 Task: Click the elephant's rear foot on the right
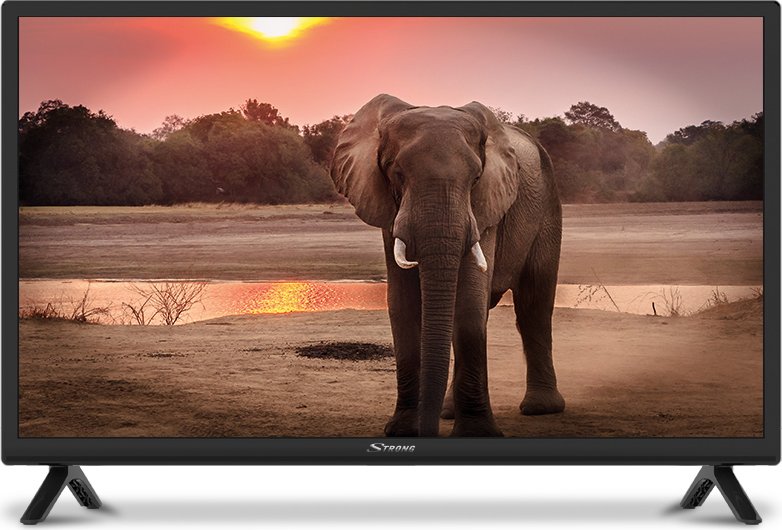pyautogui.click(x=542, y=402)
